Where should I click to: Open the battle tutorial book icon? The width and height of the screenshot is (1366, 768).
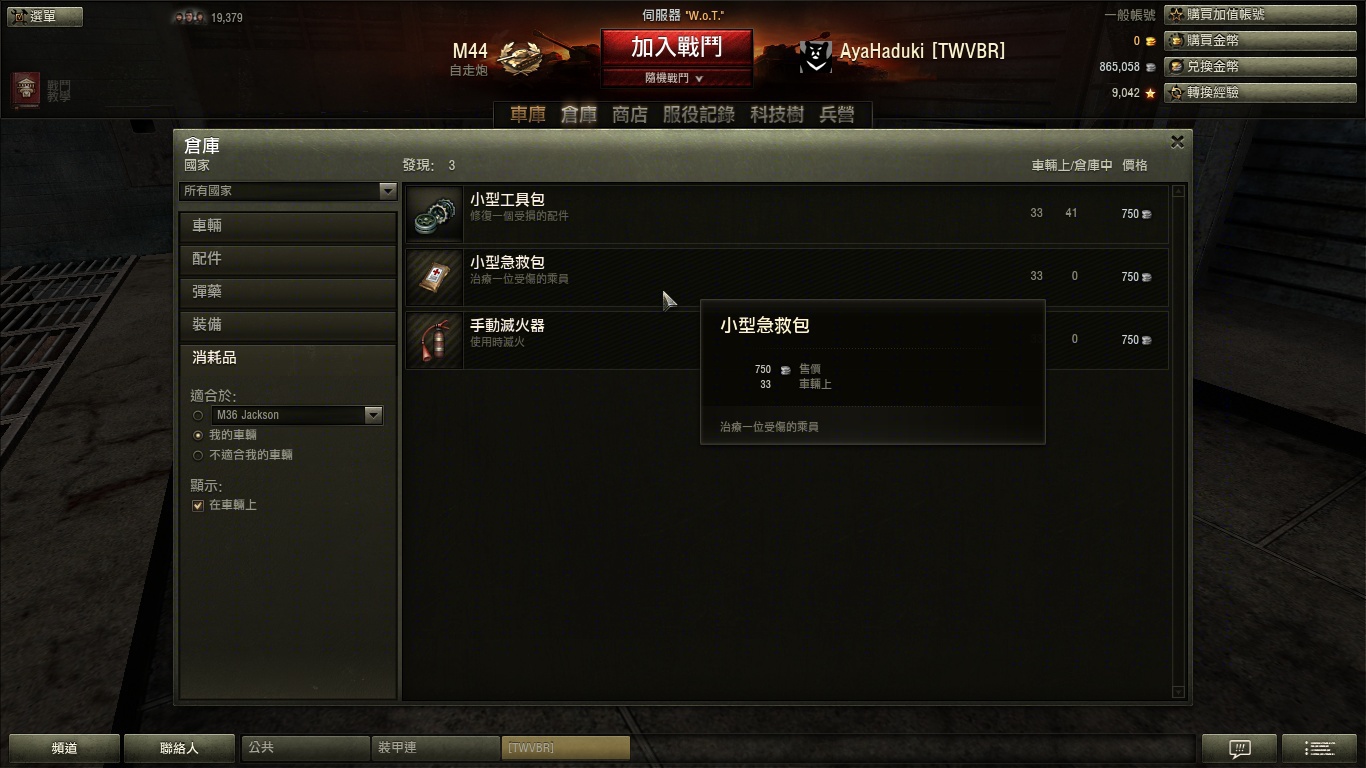[27, 91]
